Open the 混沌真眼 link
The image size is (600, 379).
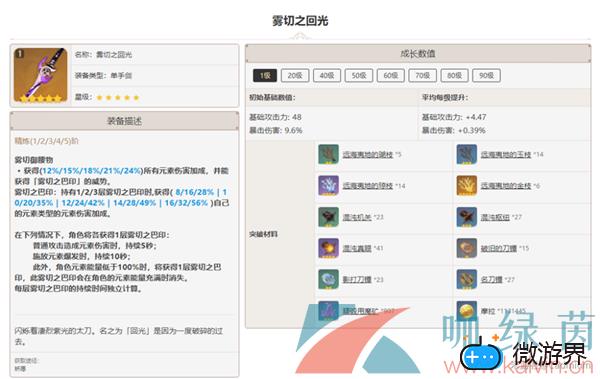coord(357,248)
